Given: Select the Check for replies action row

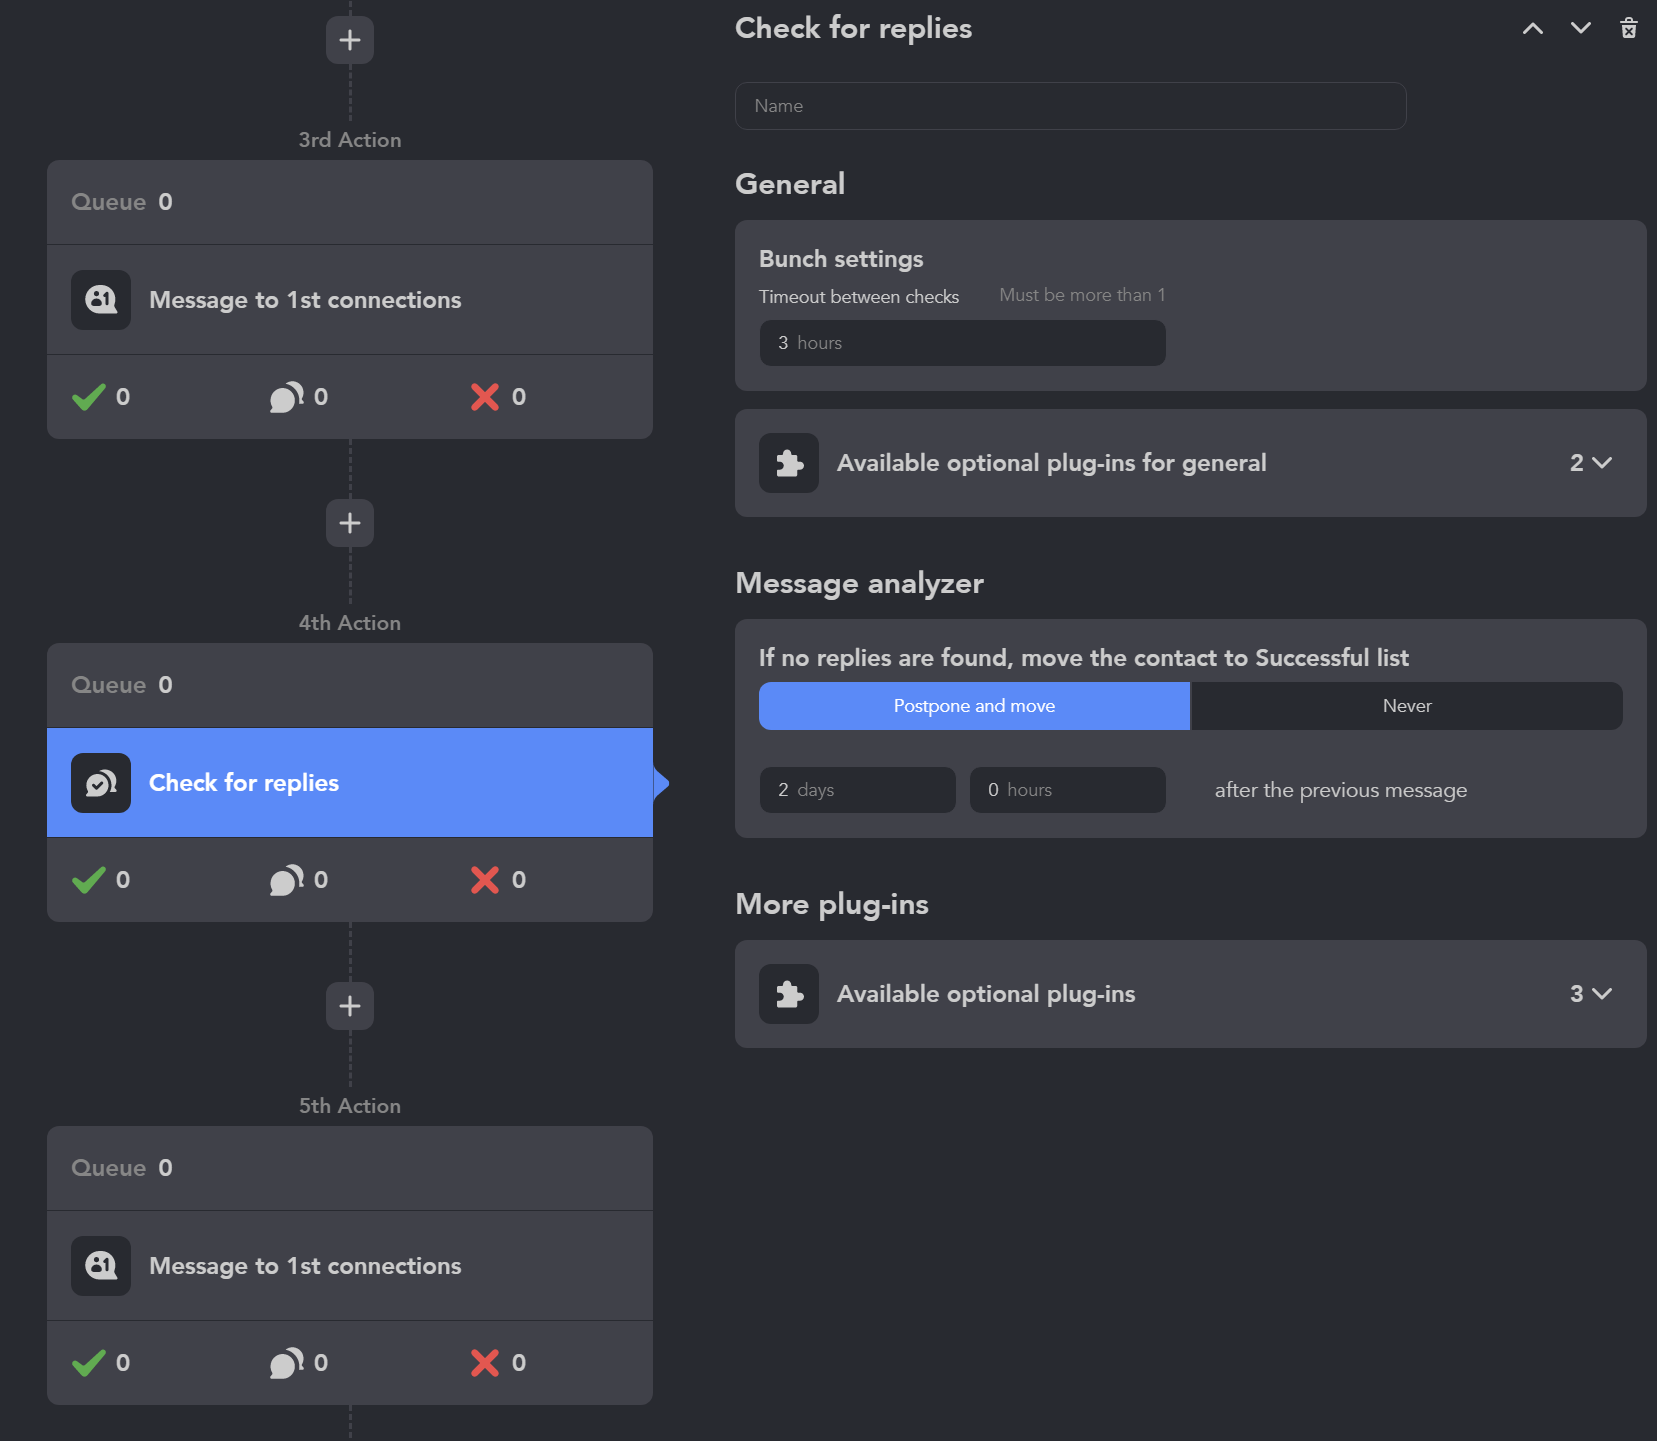Looking at the screenshot, I should point(350,783).
